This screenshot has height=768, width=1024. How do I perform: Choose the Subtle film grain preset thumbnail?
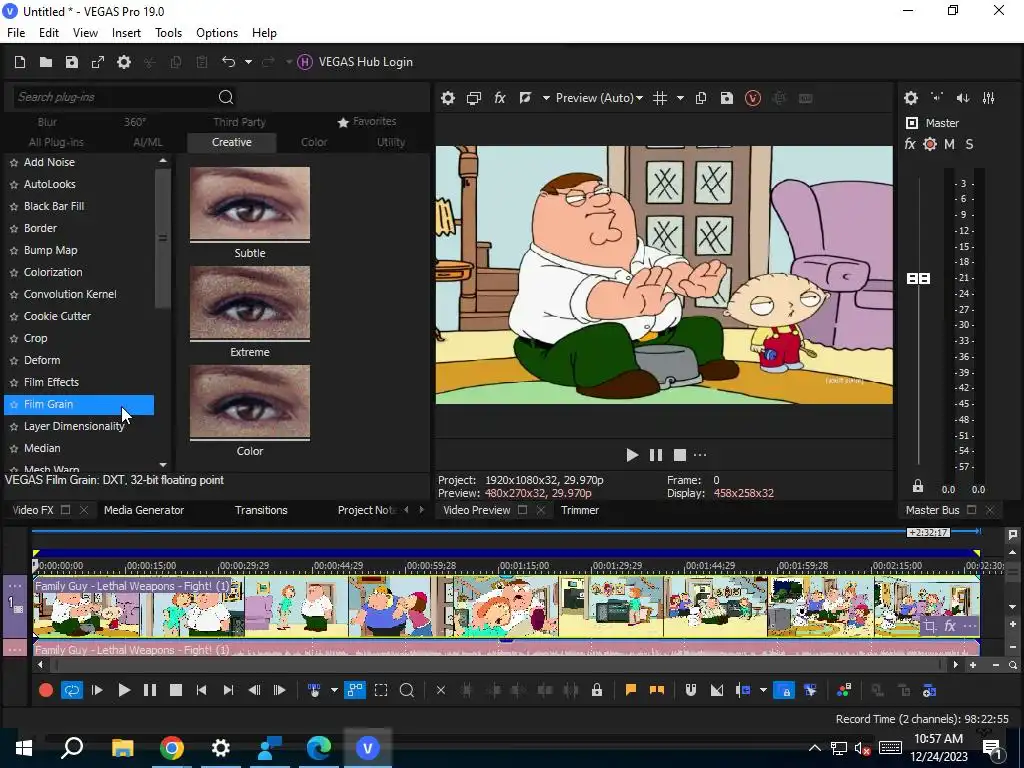point(249,204)
